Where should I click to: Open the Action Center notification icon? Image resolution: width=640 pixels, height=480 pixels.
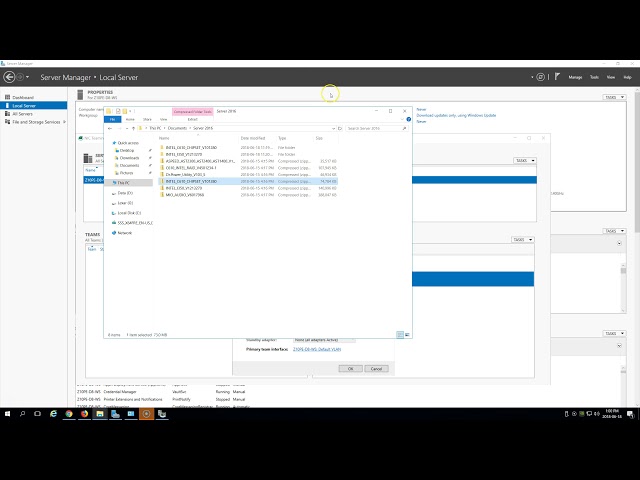click(x=631, y=414)
